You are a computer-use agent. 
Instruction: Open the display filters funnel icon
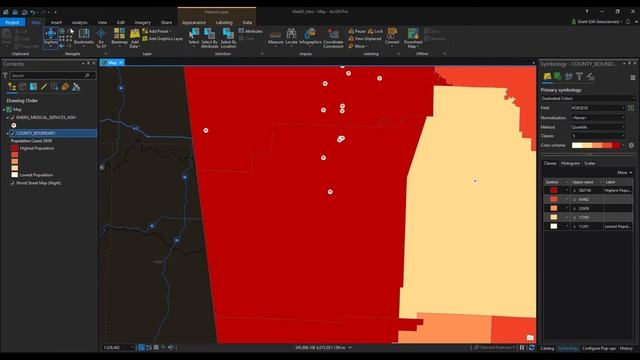579,76
